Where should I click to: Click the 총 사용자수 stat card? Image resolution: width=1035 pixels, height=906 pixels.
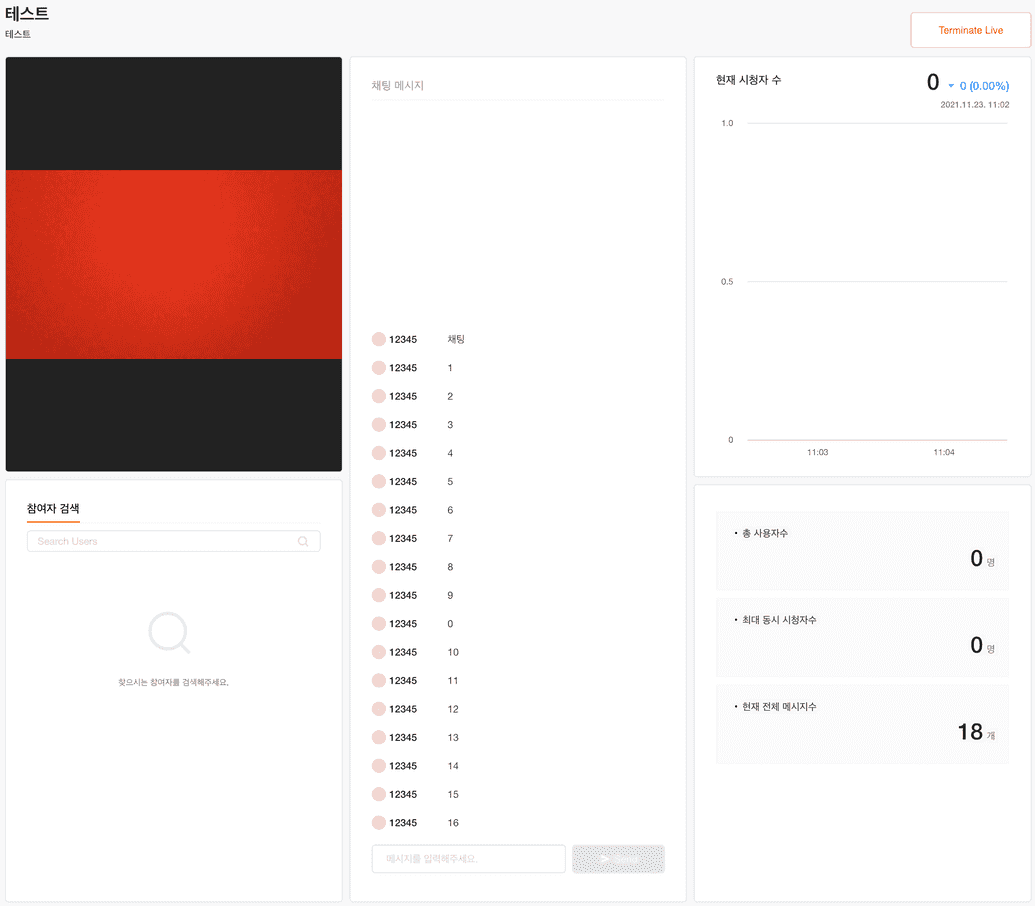pyautogui.click(x=862, y=551)
